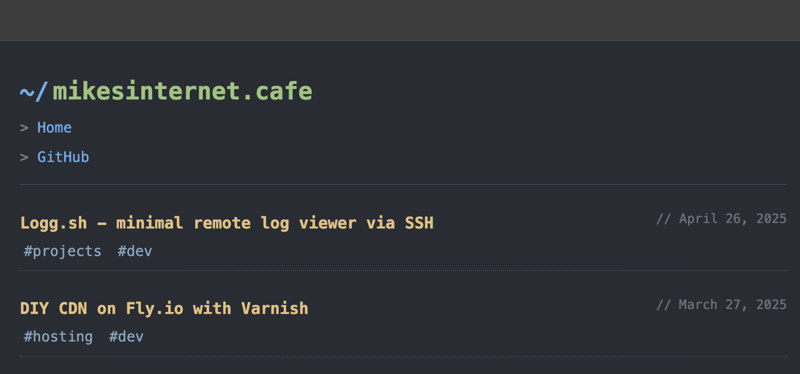Click the mikesinternet.cafe site title
Viewport: 800px width, 374px height.
(182, 91)
